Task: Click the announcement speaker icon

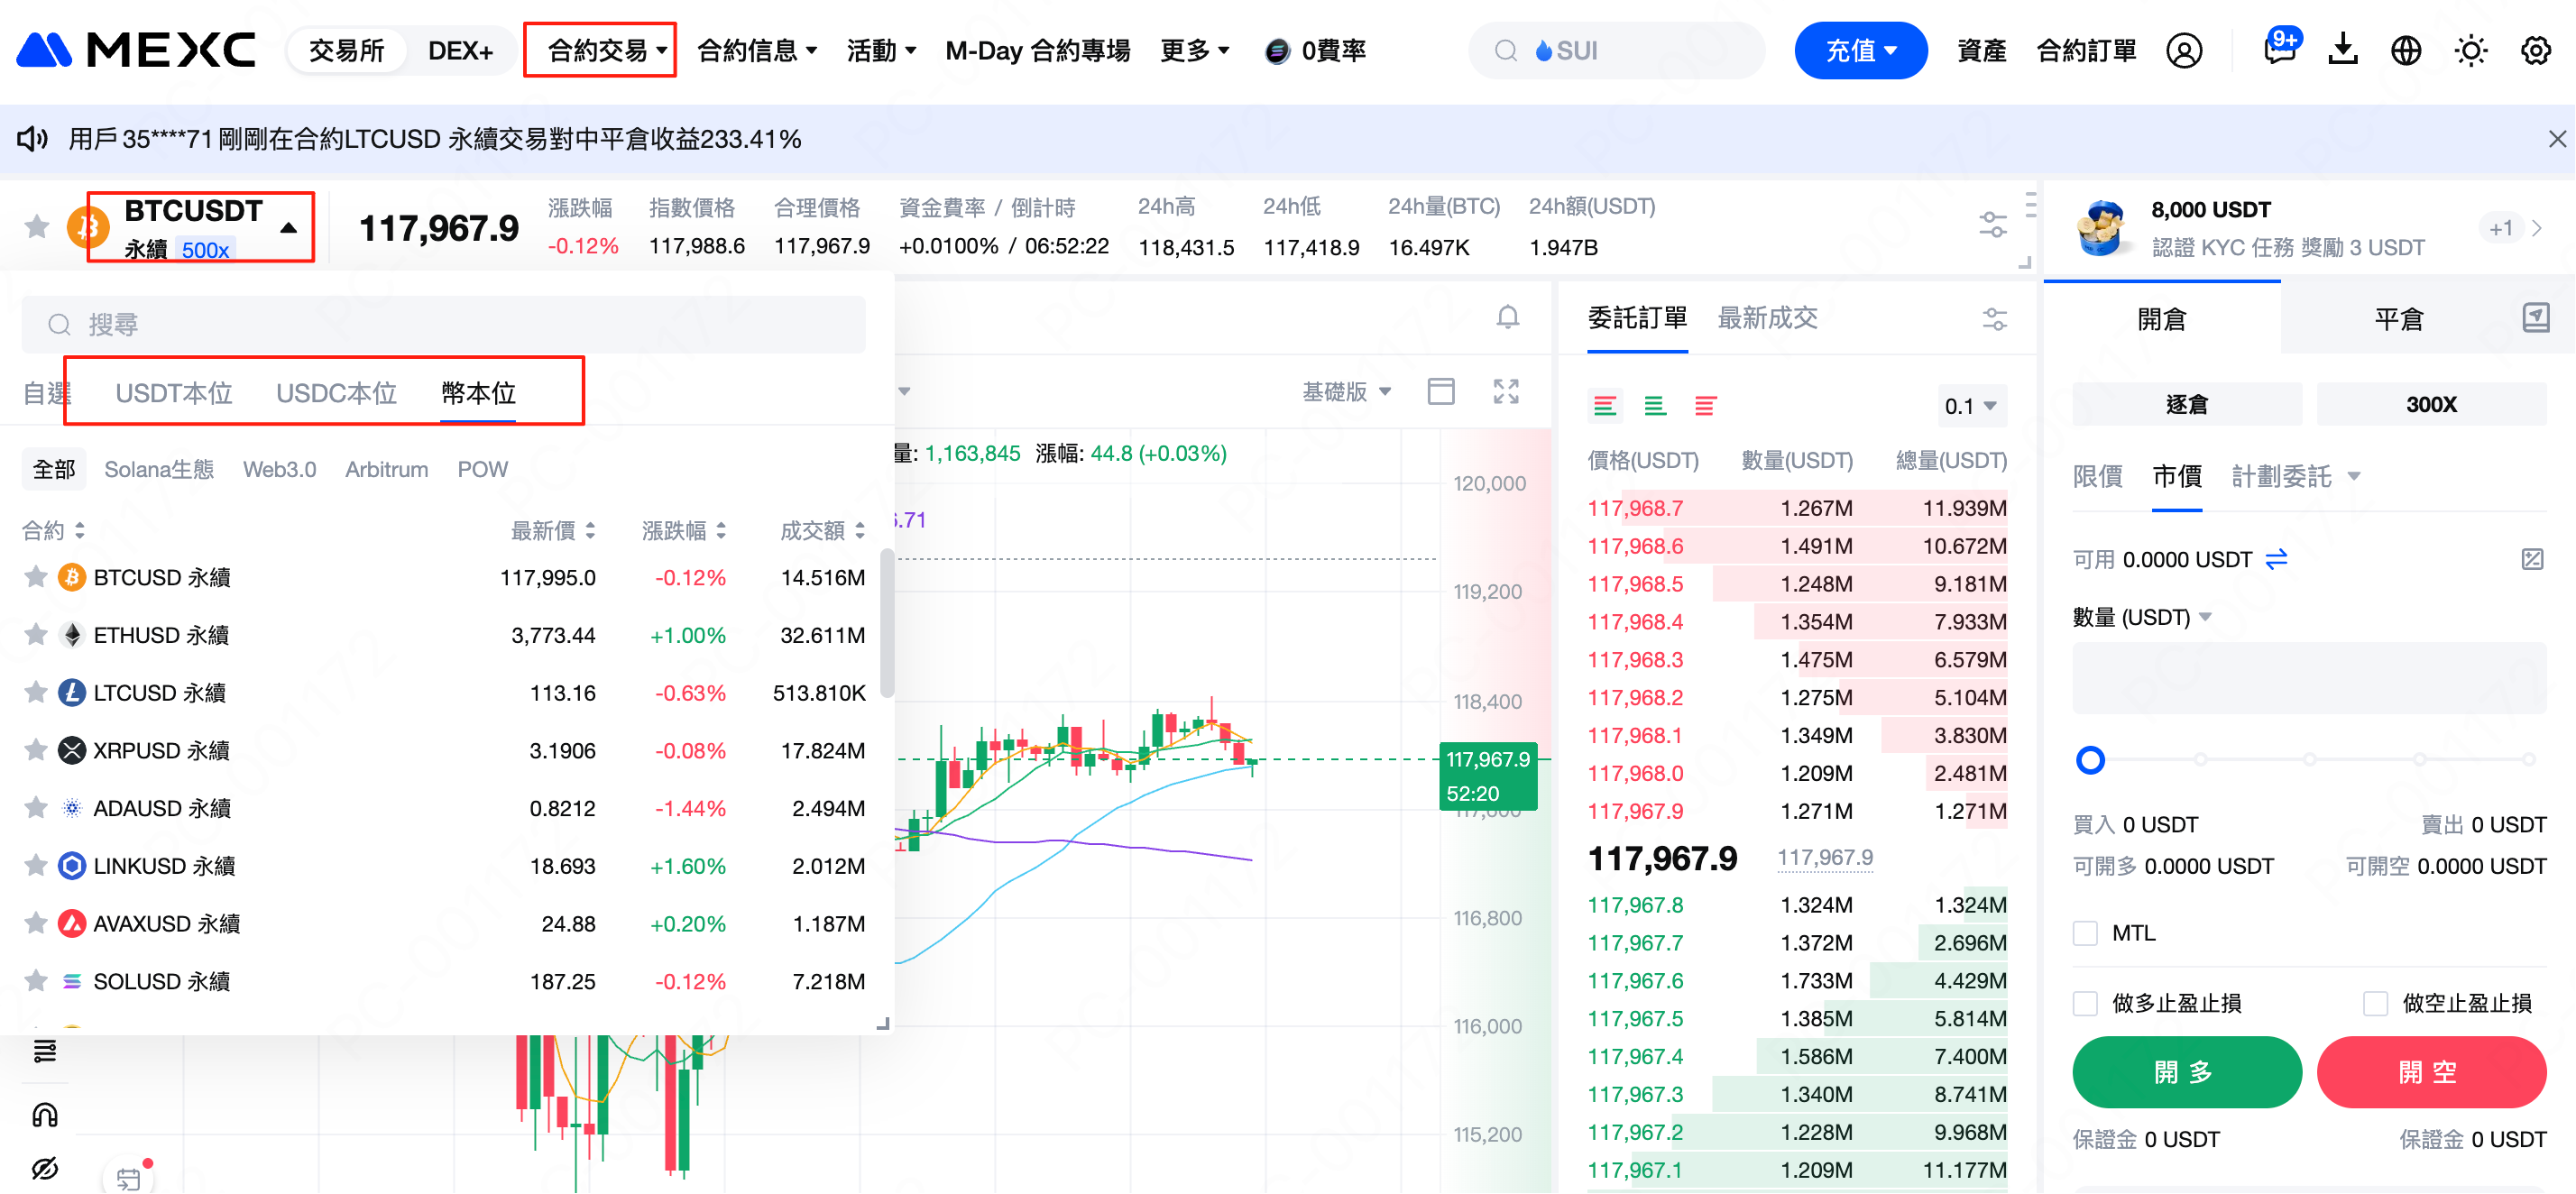Action: pyautogui.click(x=32, y=138)
